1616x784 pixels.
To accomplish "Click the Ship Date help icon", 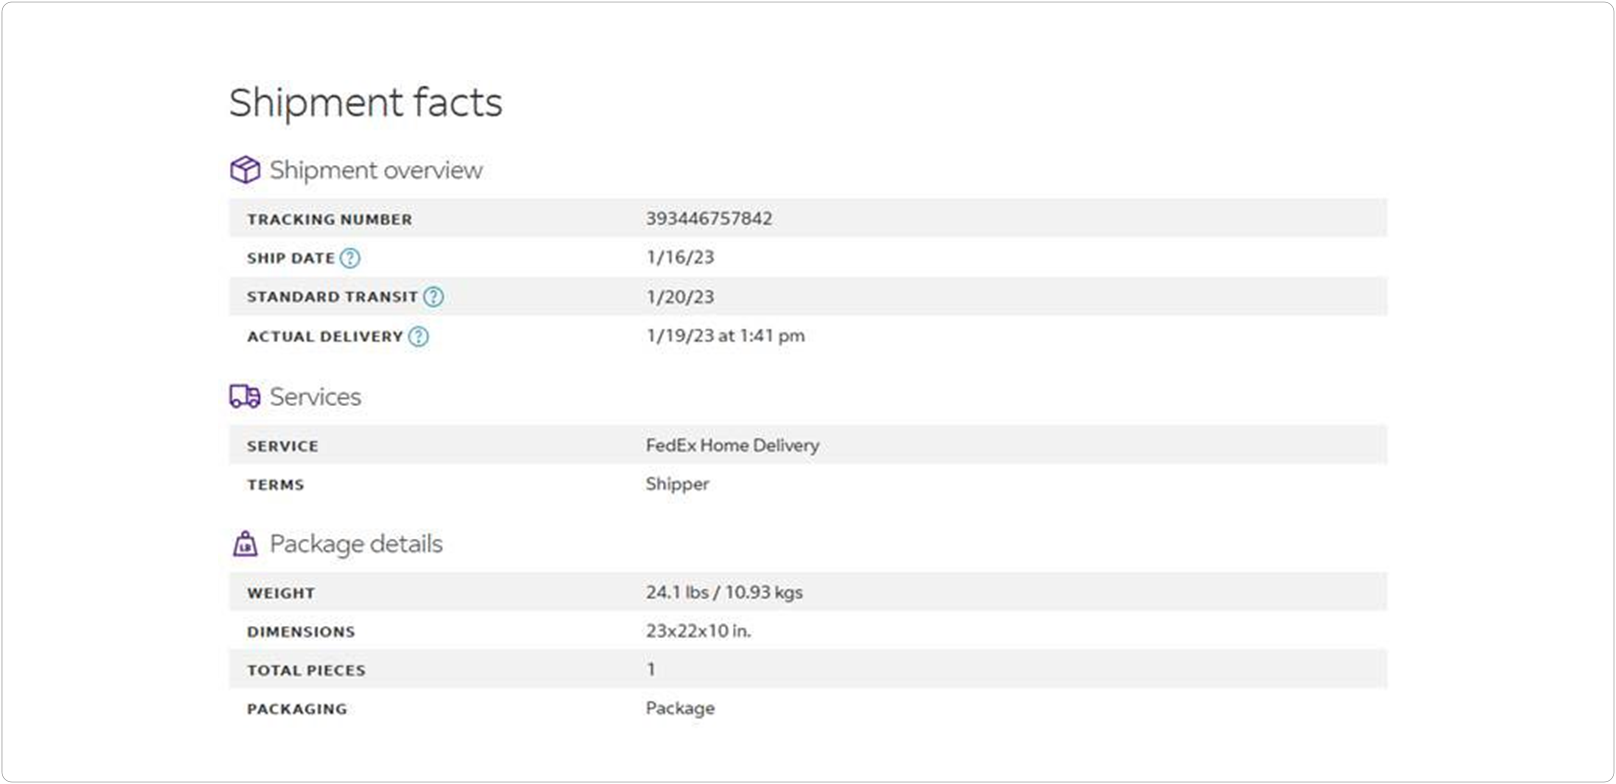I will pyautogui.click(x=349, y=258).
